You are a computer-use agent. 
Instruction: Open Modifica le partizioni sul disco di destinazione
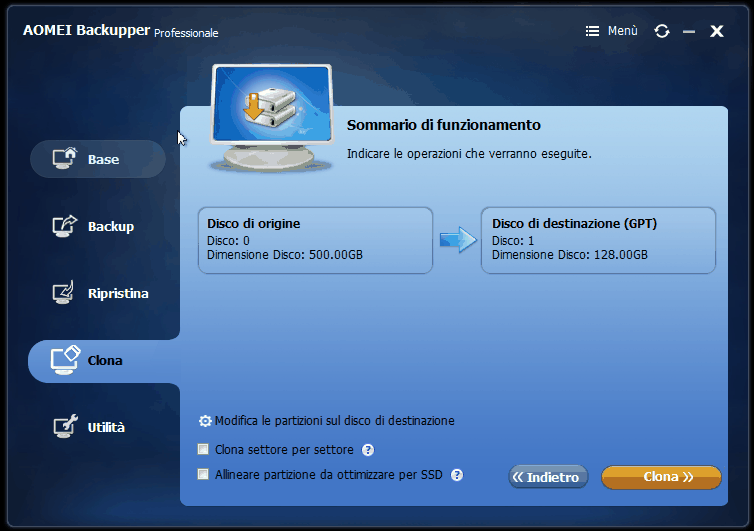click(x=334, y=421)
